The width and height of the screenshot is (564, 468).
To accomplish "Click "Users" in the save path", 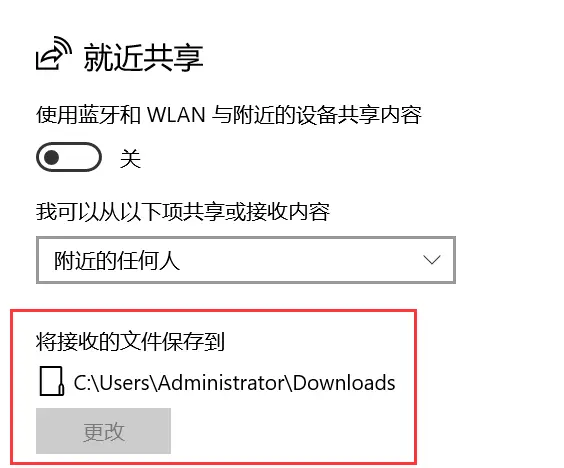I will point(124,382).
